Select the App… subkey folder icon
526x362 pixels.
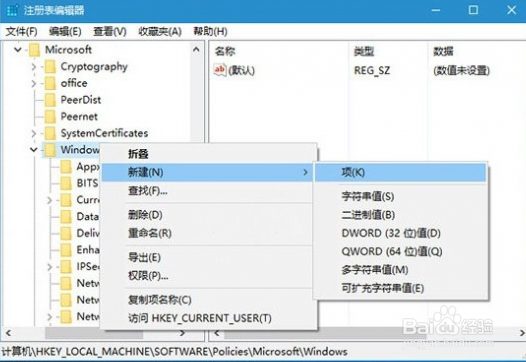[x=66, y=166]
